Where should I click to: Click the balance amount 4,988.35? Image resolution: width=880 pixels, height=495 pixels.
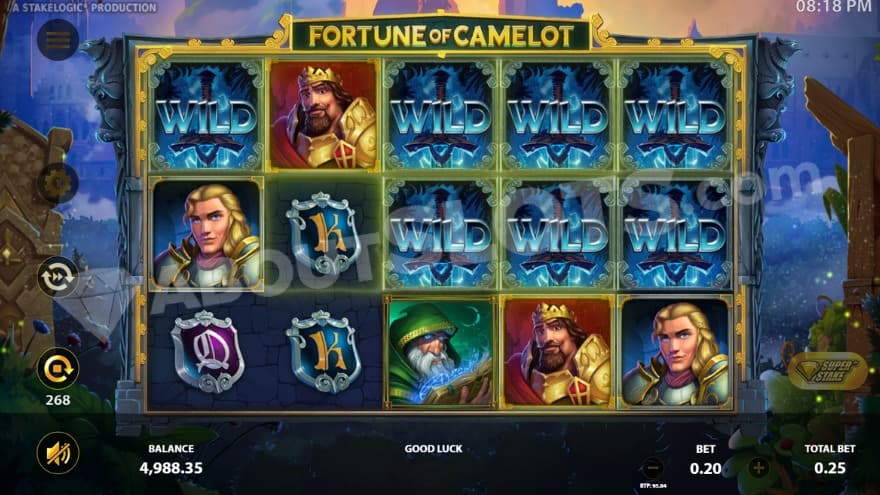(x=171, y=468)
